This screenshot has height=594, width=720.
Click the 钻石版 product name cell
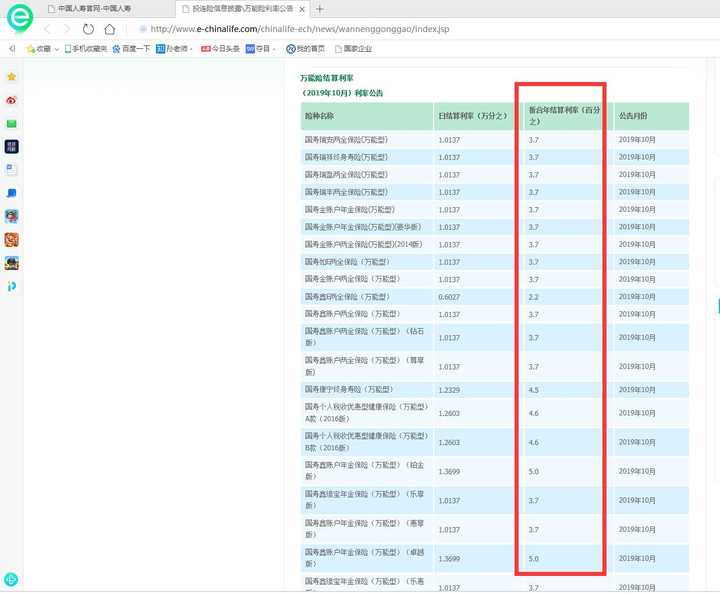[x=365, y=337]
